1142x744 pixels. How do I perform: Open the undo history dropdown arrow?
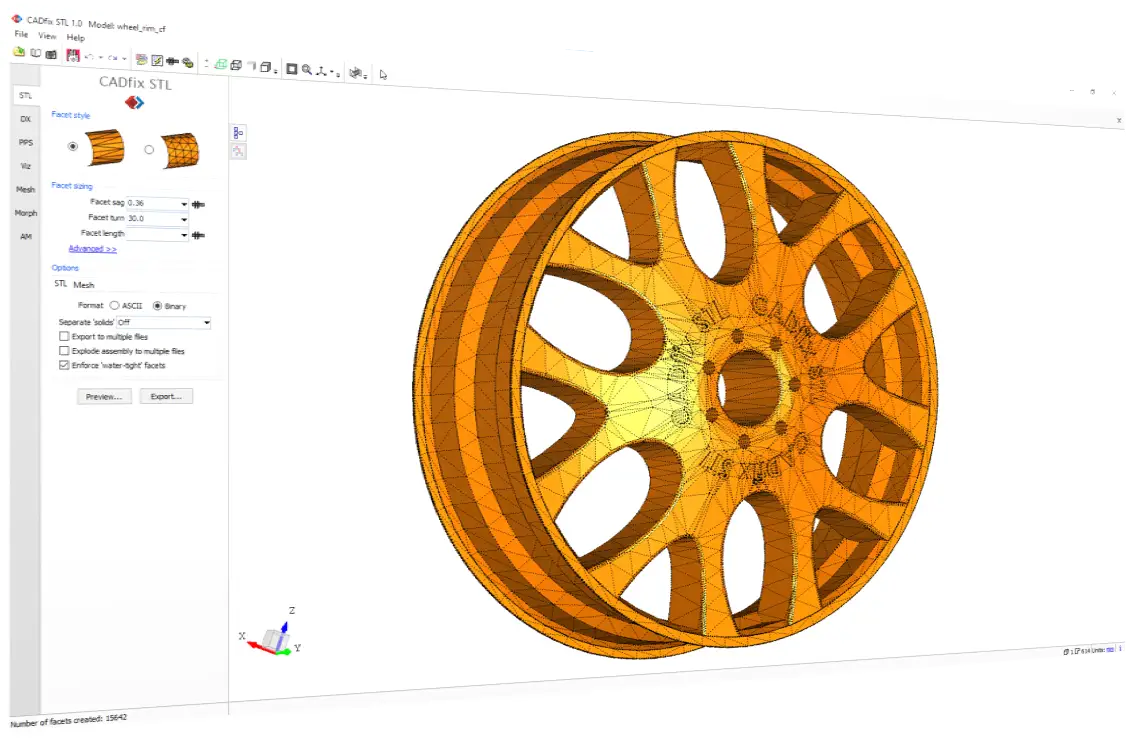click(101, 58)
